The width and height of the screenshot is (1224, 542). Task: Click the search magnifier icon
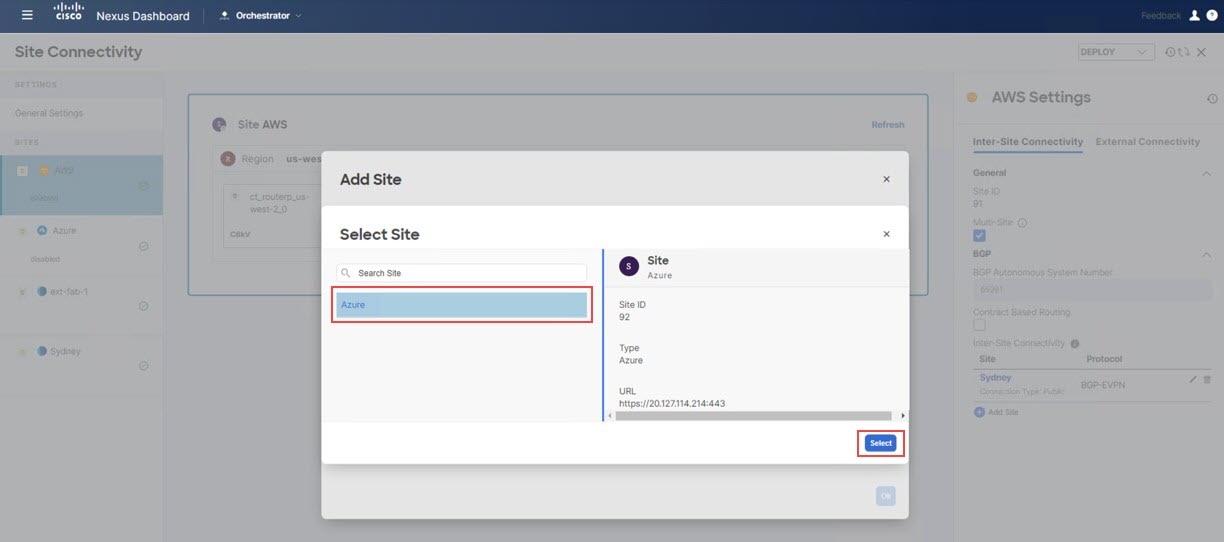347,273
